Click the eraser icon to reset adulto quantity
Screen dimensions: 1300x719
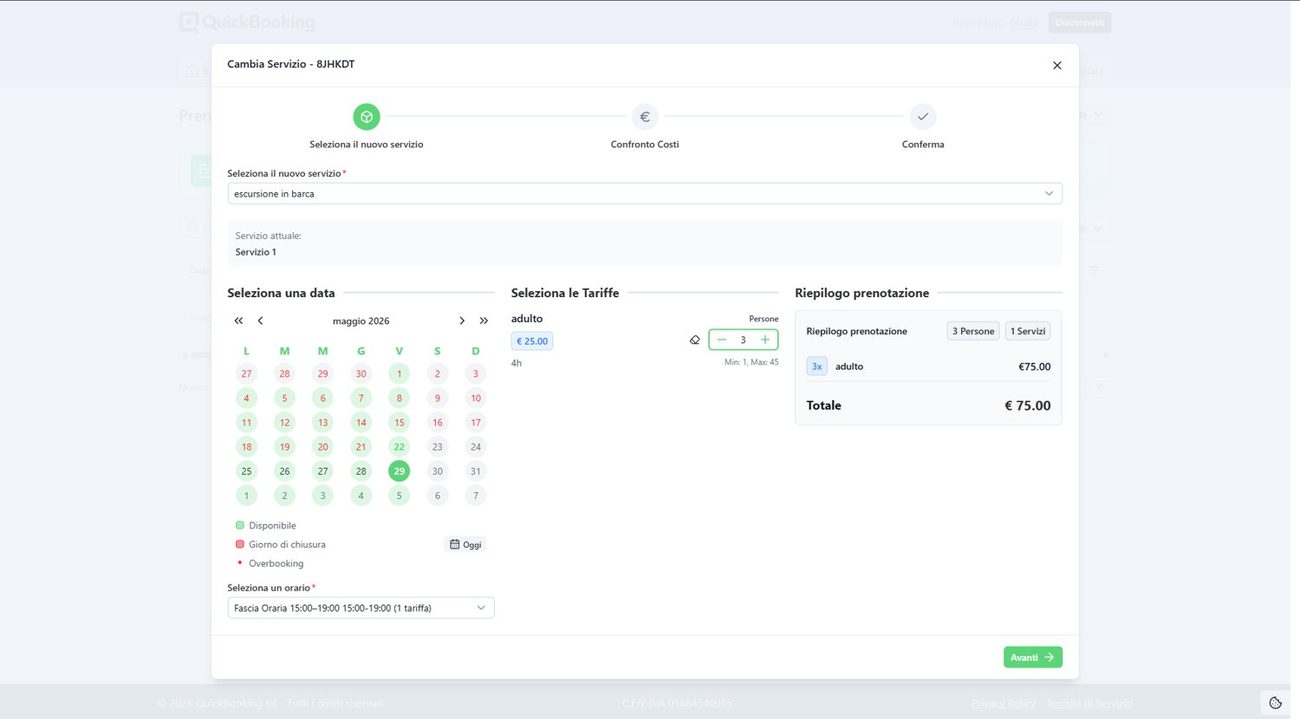click(x=695, y=340)
